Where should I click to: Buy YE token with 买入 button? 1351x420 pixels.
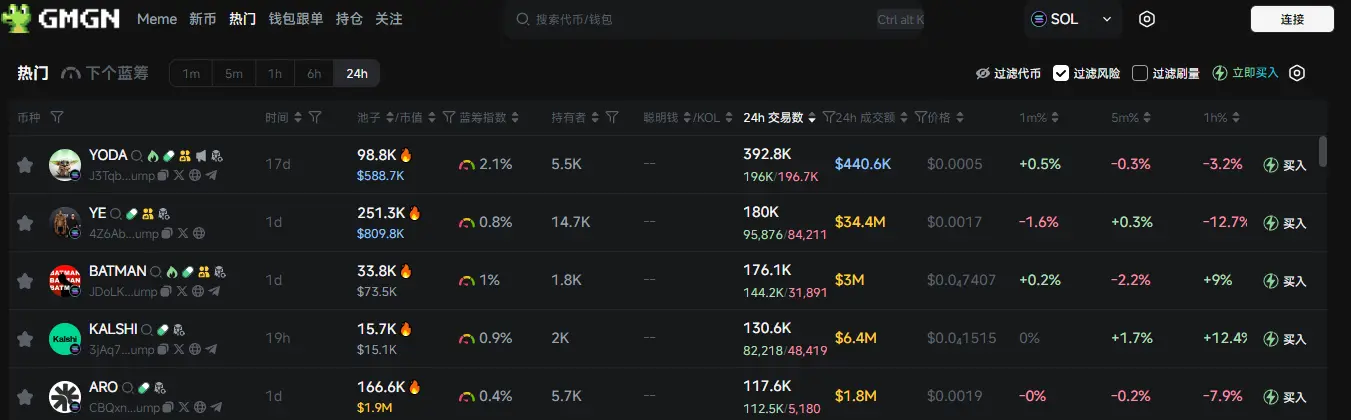[1285, 223]
